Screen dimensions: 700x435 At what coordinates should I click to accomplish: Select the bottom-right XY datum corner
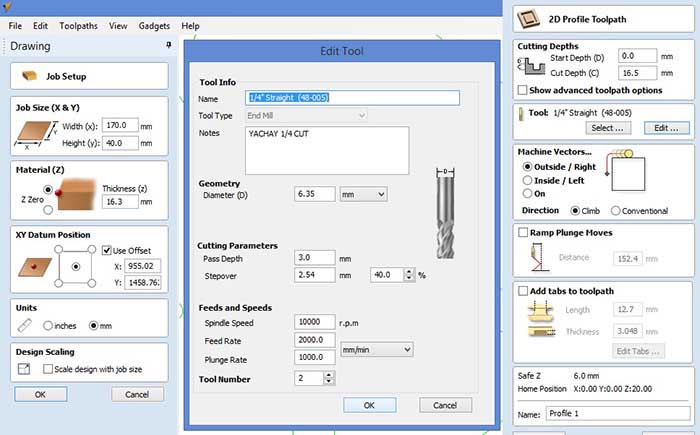(x=92, y=283)
